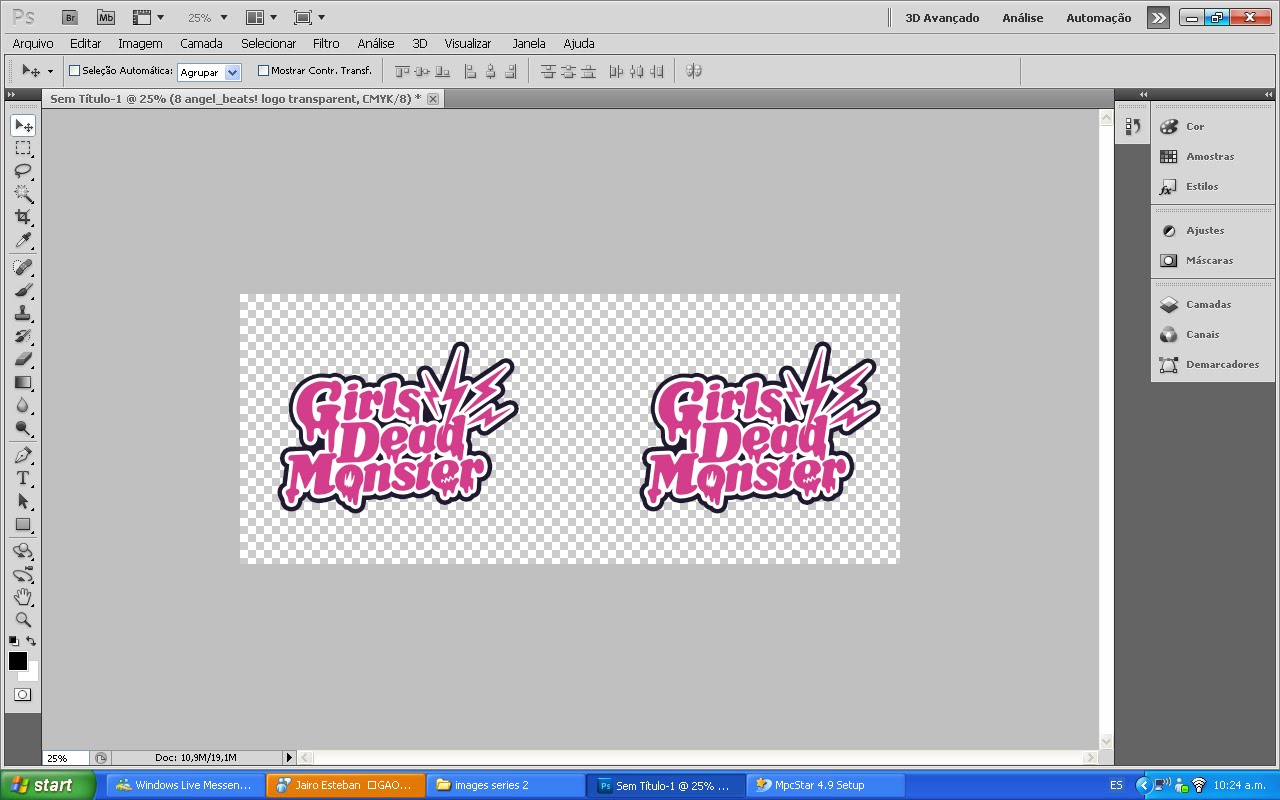
Task: Align top edges in options bar
Action: (x=402, y=71)
